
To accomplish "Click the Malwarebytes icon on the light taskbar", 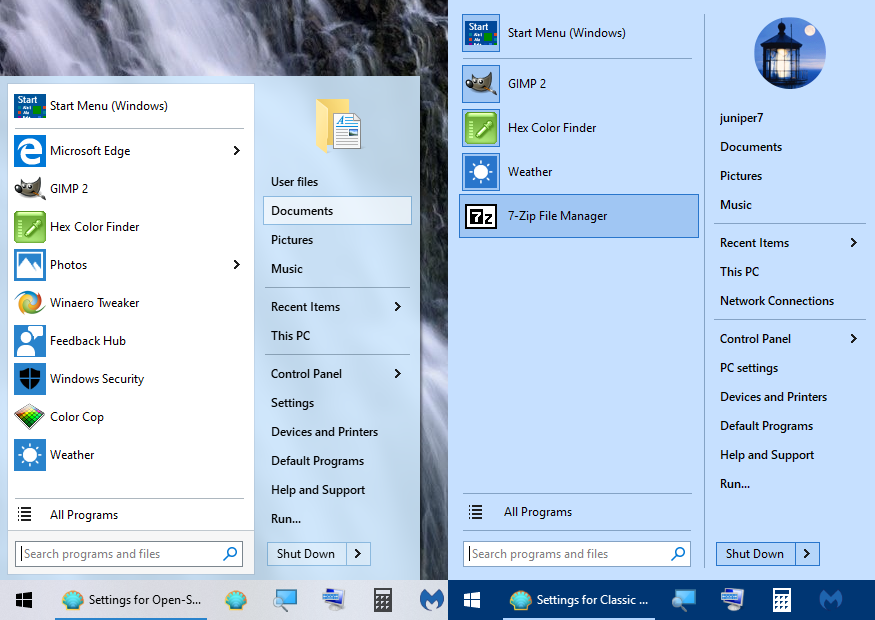I will click(x=431, y=600).
